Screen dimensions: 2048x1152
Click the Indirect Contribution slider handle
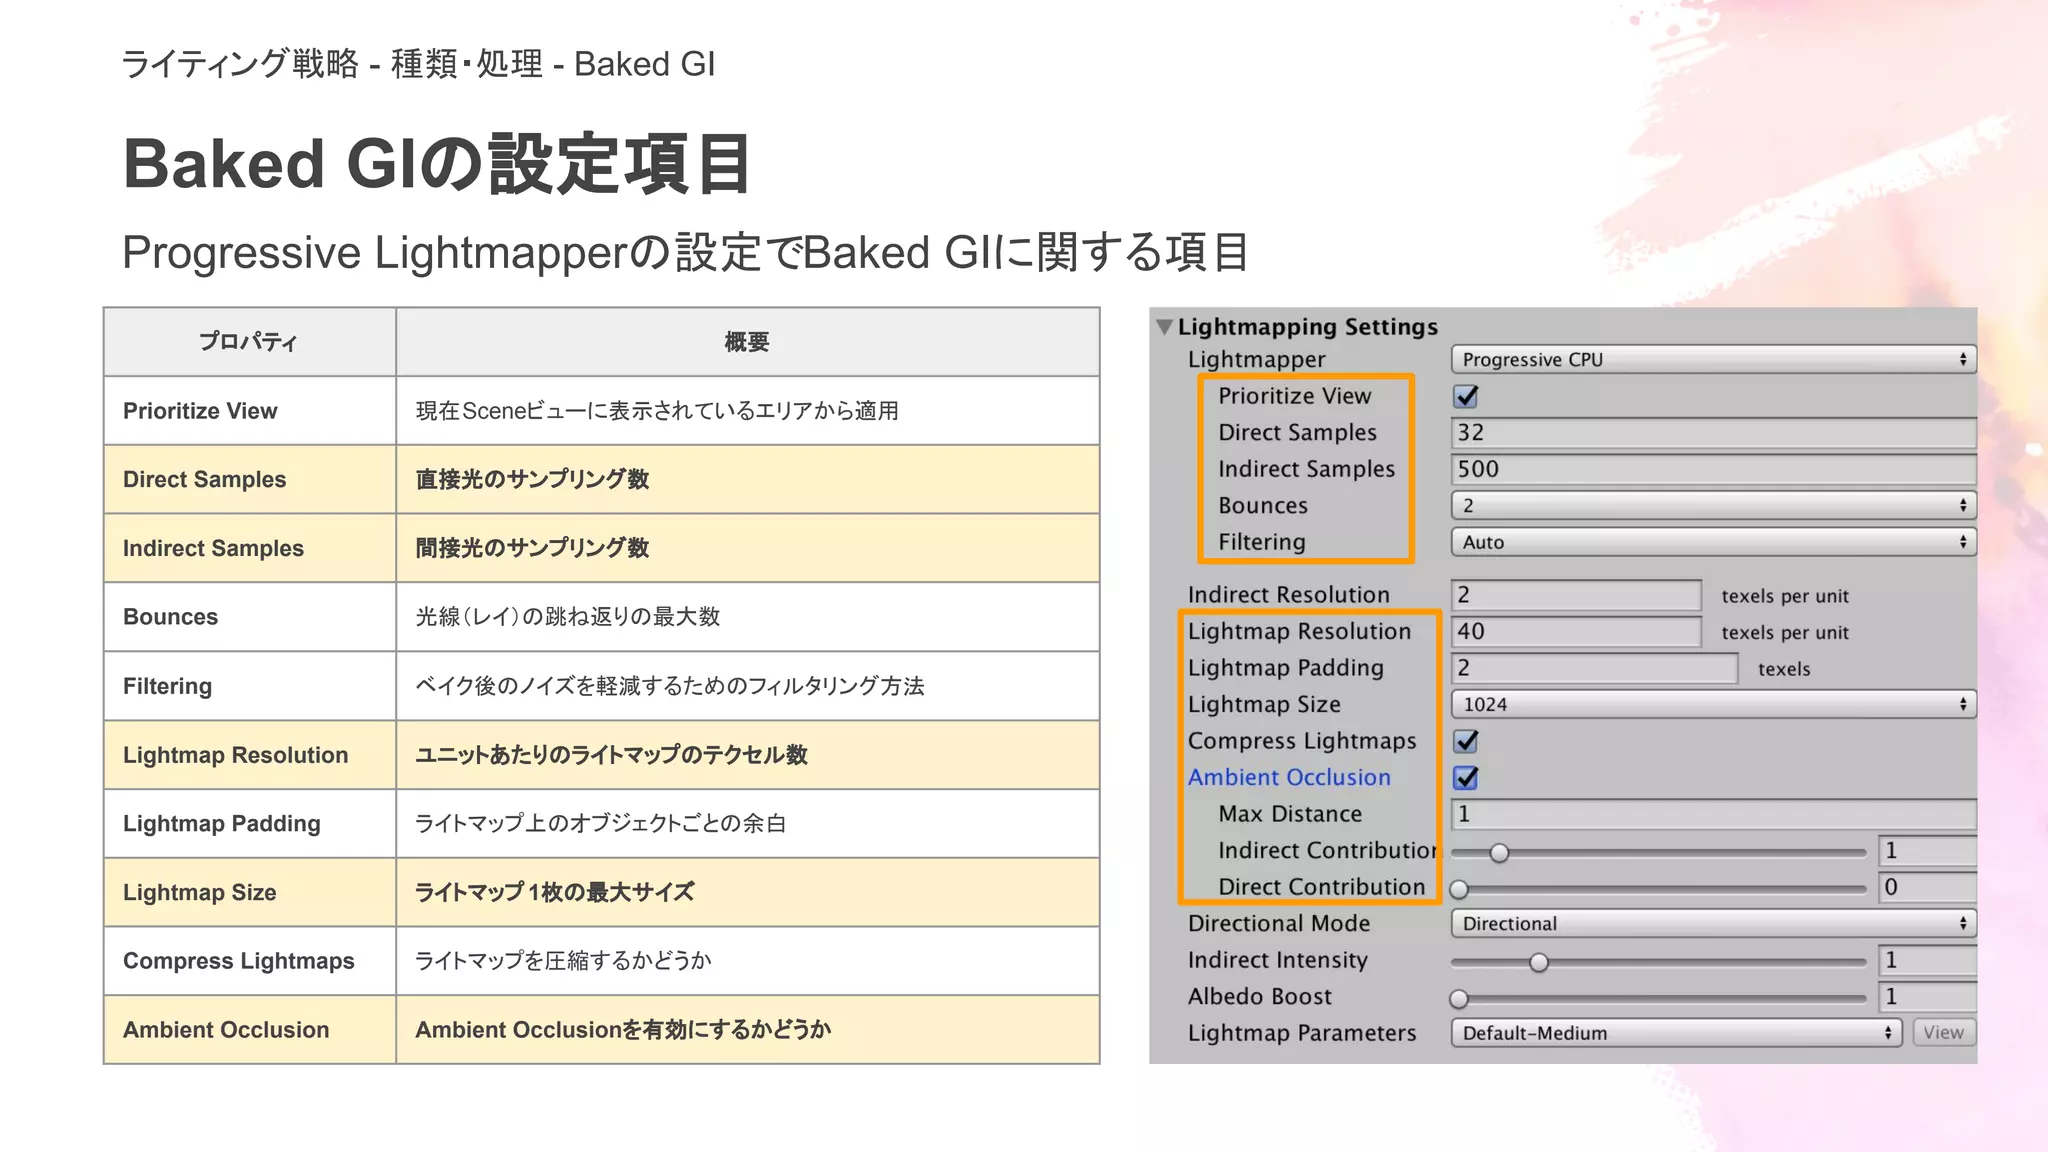pyautogui.click(x=1498, y=853)
